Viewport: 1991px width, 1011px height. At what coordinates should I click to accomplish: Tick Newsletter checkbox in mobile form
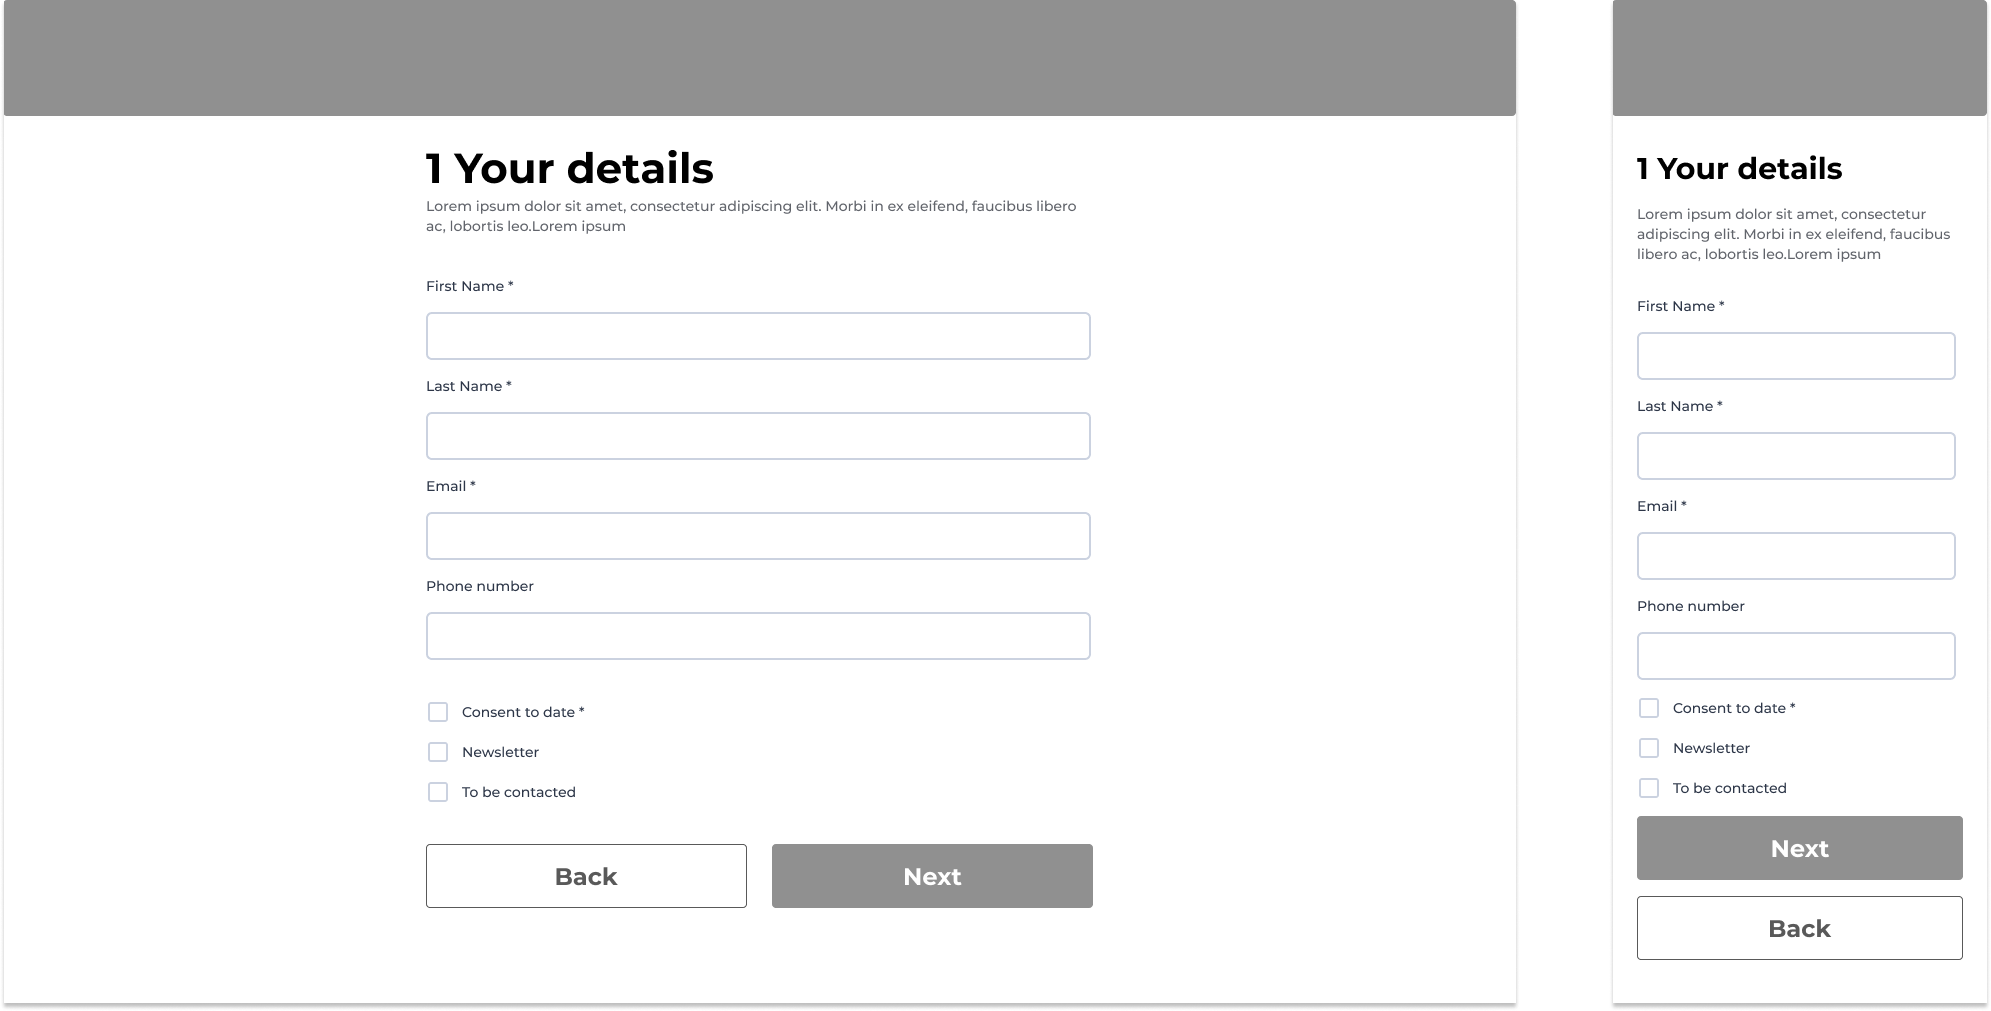(1649, 748)
